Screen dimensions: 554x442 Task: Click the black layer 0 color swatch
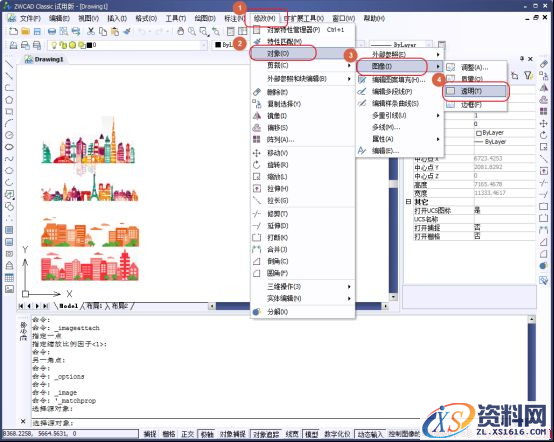click(89, 45)
